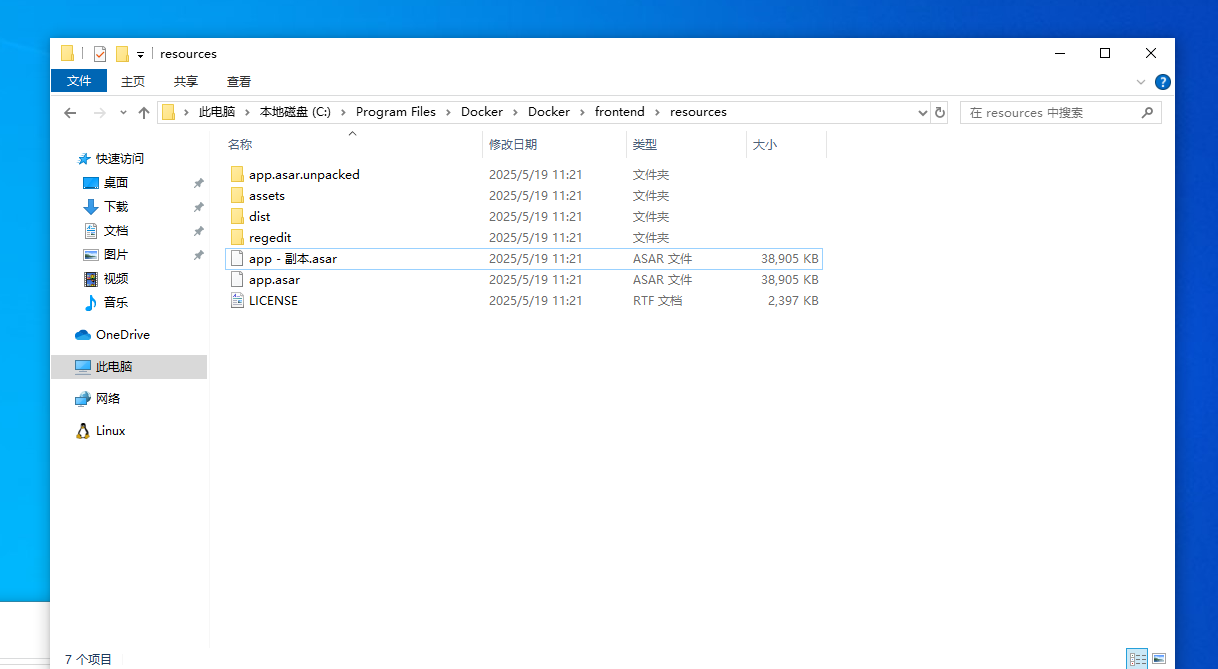Click the properties icon in quick access toolbar
The height and width of the screenshot is (669, 1218).
(100, 54)
